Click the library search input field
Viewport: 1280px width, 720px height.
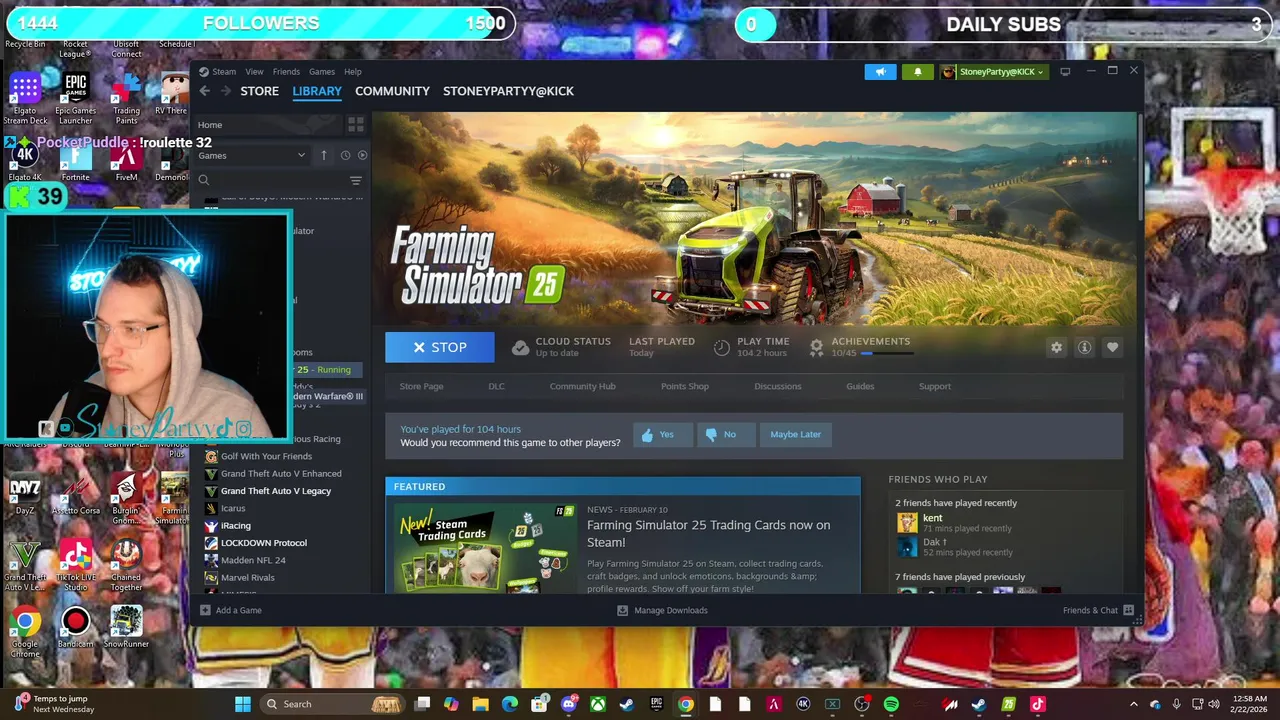coord(276,180)
